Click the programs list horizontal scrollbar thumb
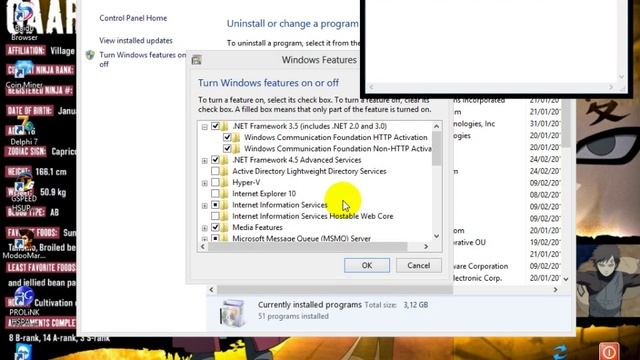This screenshot has width=640, height=360. click(x=335, y=289)
